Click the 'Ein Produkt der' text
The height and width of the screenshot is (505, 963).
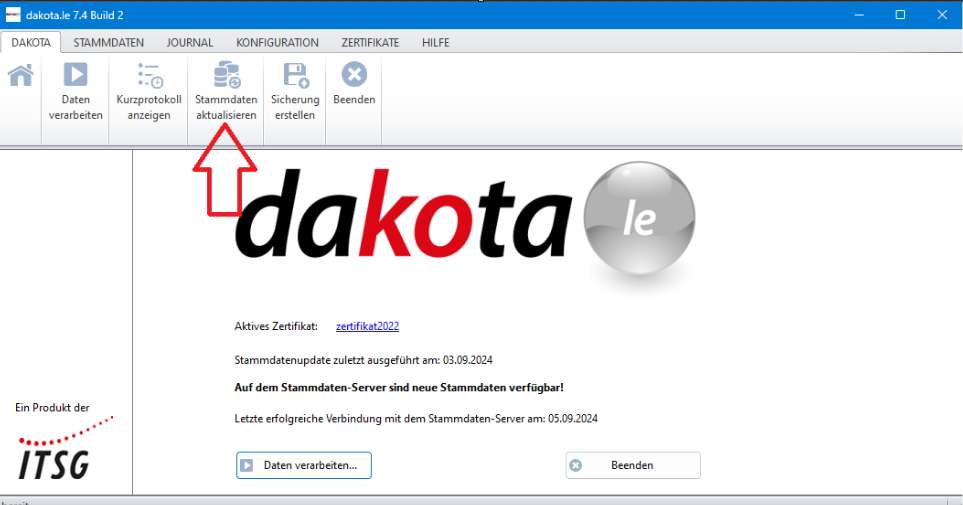tap(52, 407)
